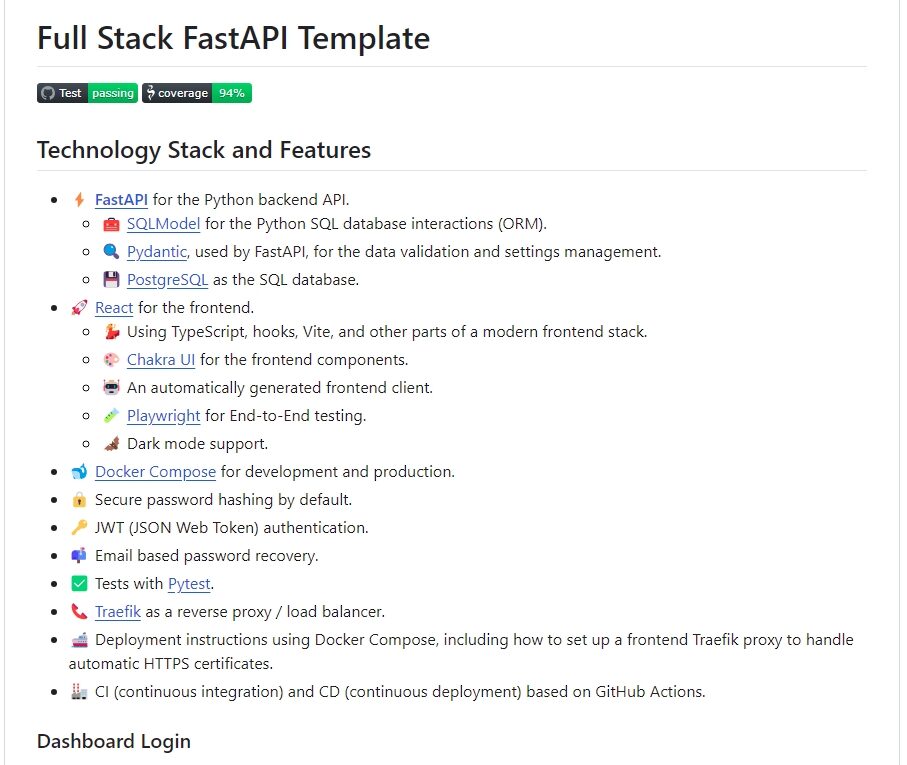907x765 pixels.
Task: Click the 'Technology Stack and Features' heading
Action: [x=204, y=150]
